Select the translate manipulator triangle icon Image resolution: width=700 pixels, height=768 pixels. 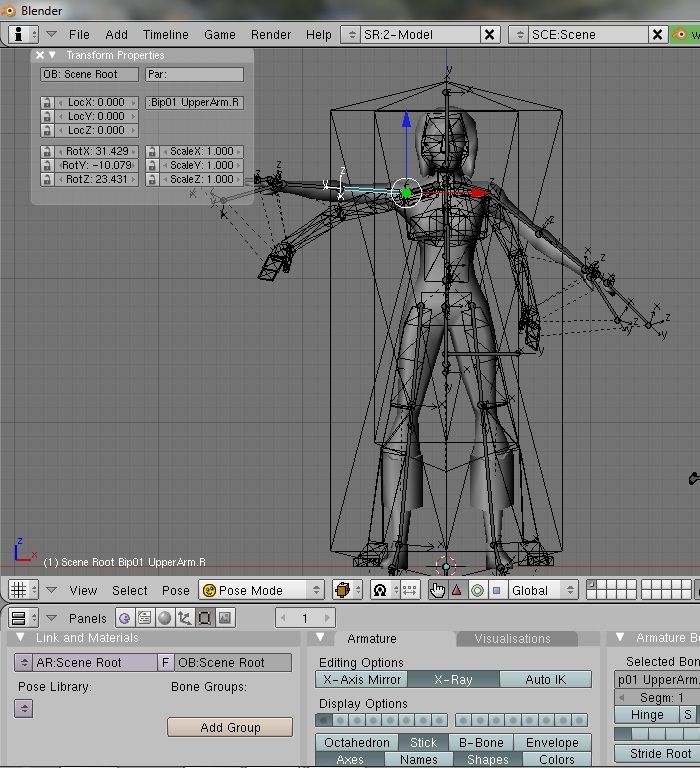[457, 590]
